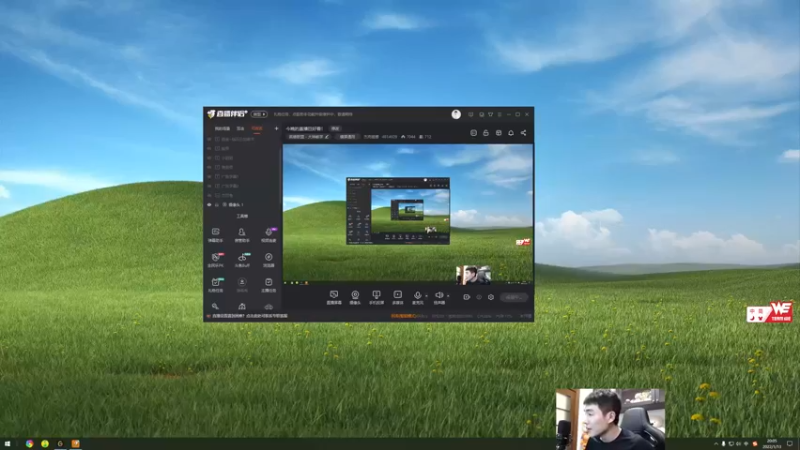Edit the category button with pencil icon
This screenshot has height=450, width=800.
pyautogui.click(x=309, y=137)
